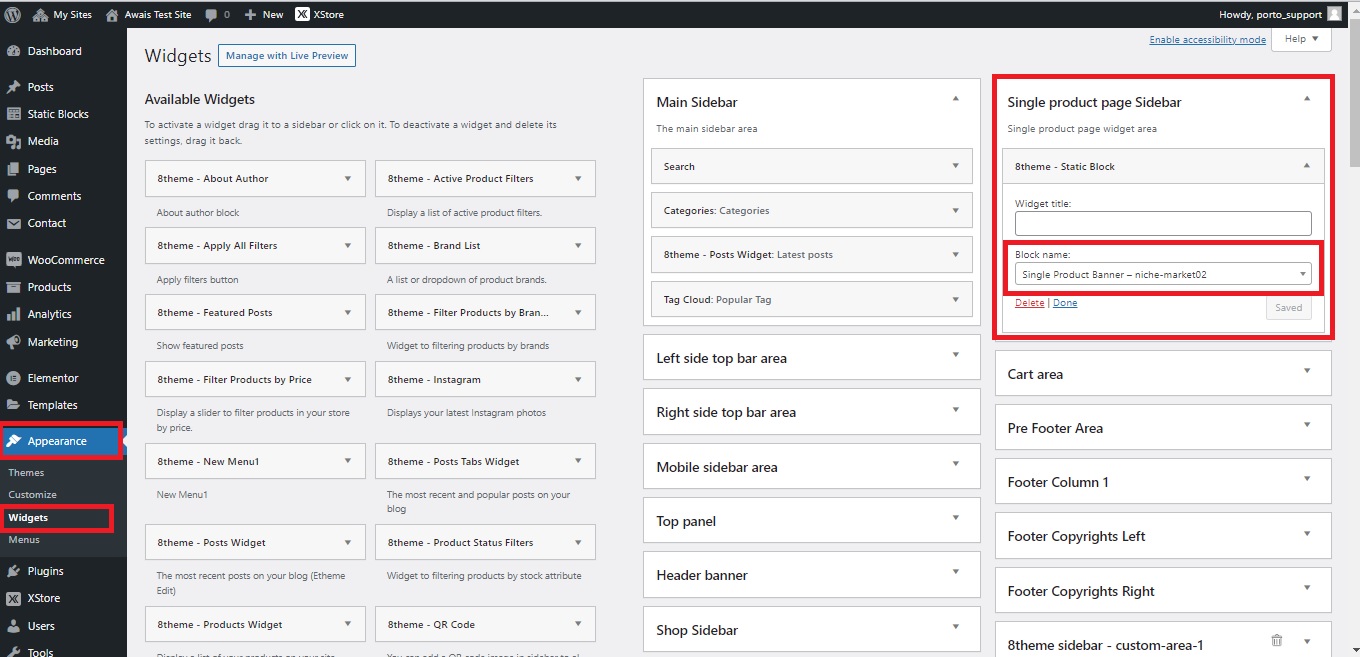The height and width of the screenshot is (657, 1360).
Task: Open Menus submenu link
Action: (24, 539)
